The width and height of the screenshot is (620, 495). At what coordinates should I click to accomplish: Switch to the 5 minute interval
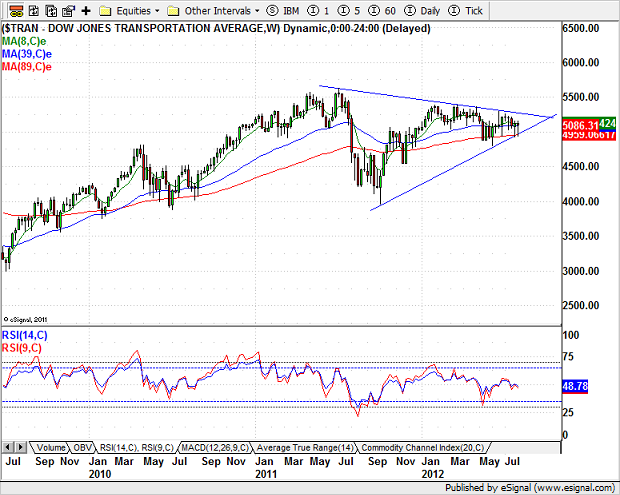pos(349,11)
